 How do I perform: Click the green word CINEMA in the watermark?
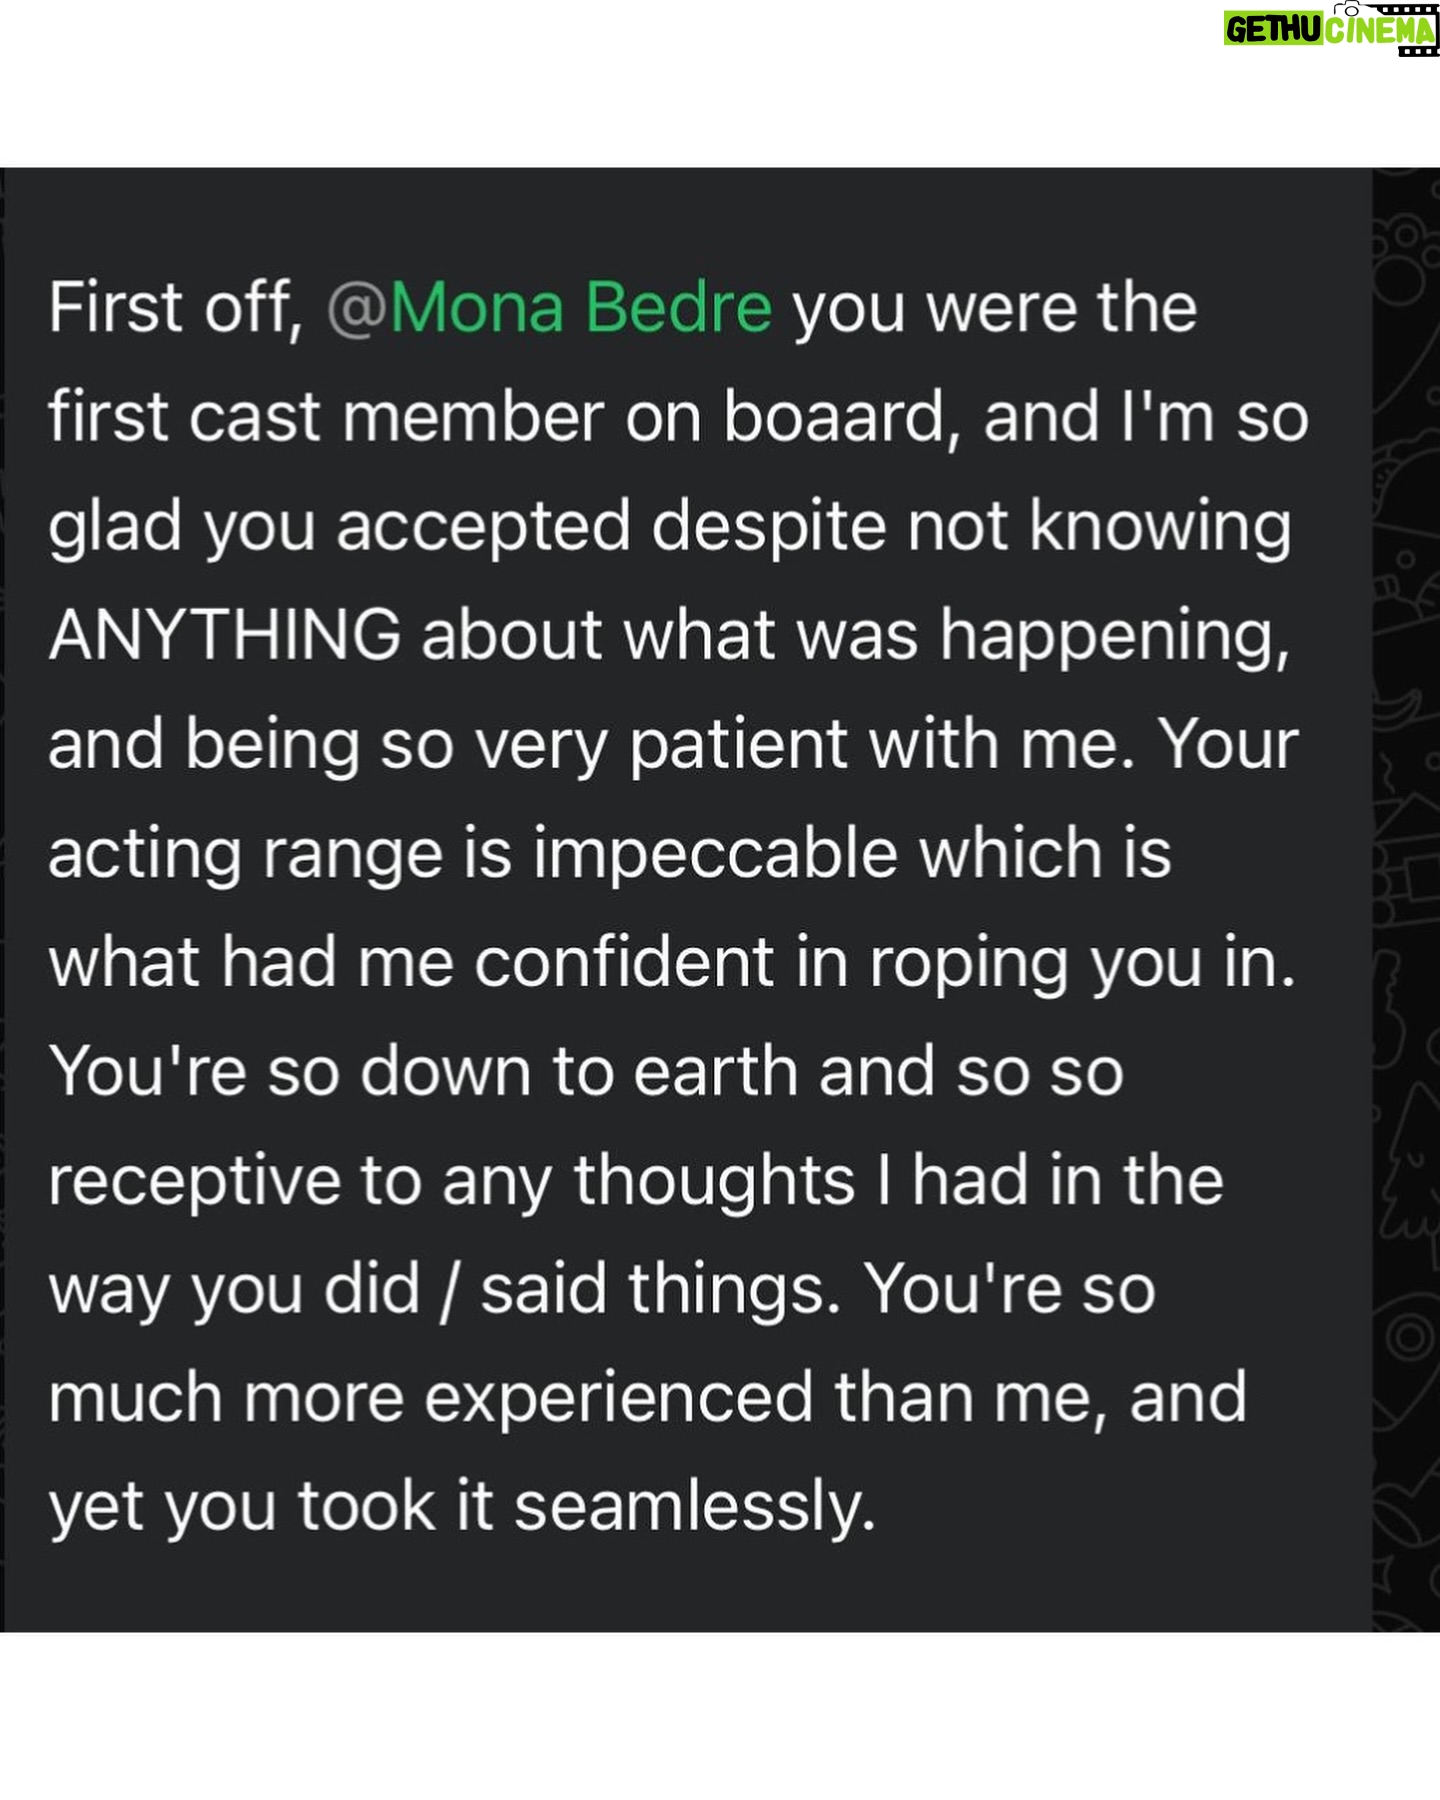coord(1378,31)
